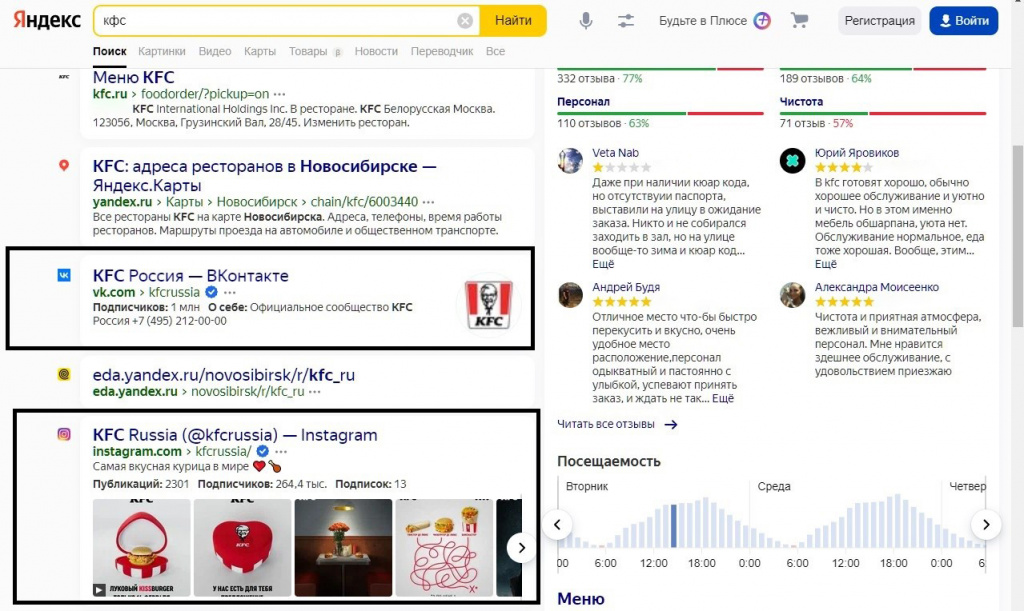Image resolution: width=1024 pixels, height=611 pixels.
Task: Open red heart box Instagram thumbnail
Action: click(x=242, y=548)
